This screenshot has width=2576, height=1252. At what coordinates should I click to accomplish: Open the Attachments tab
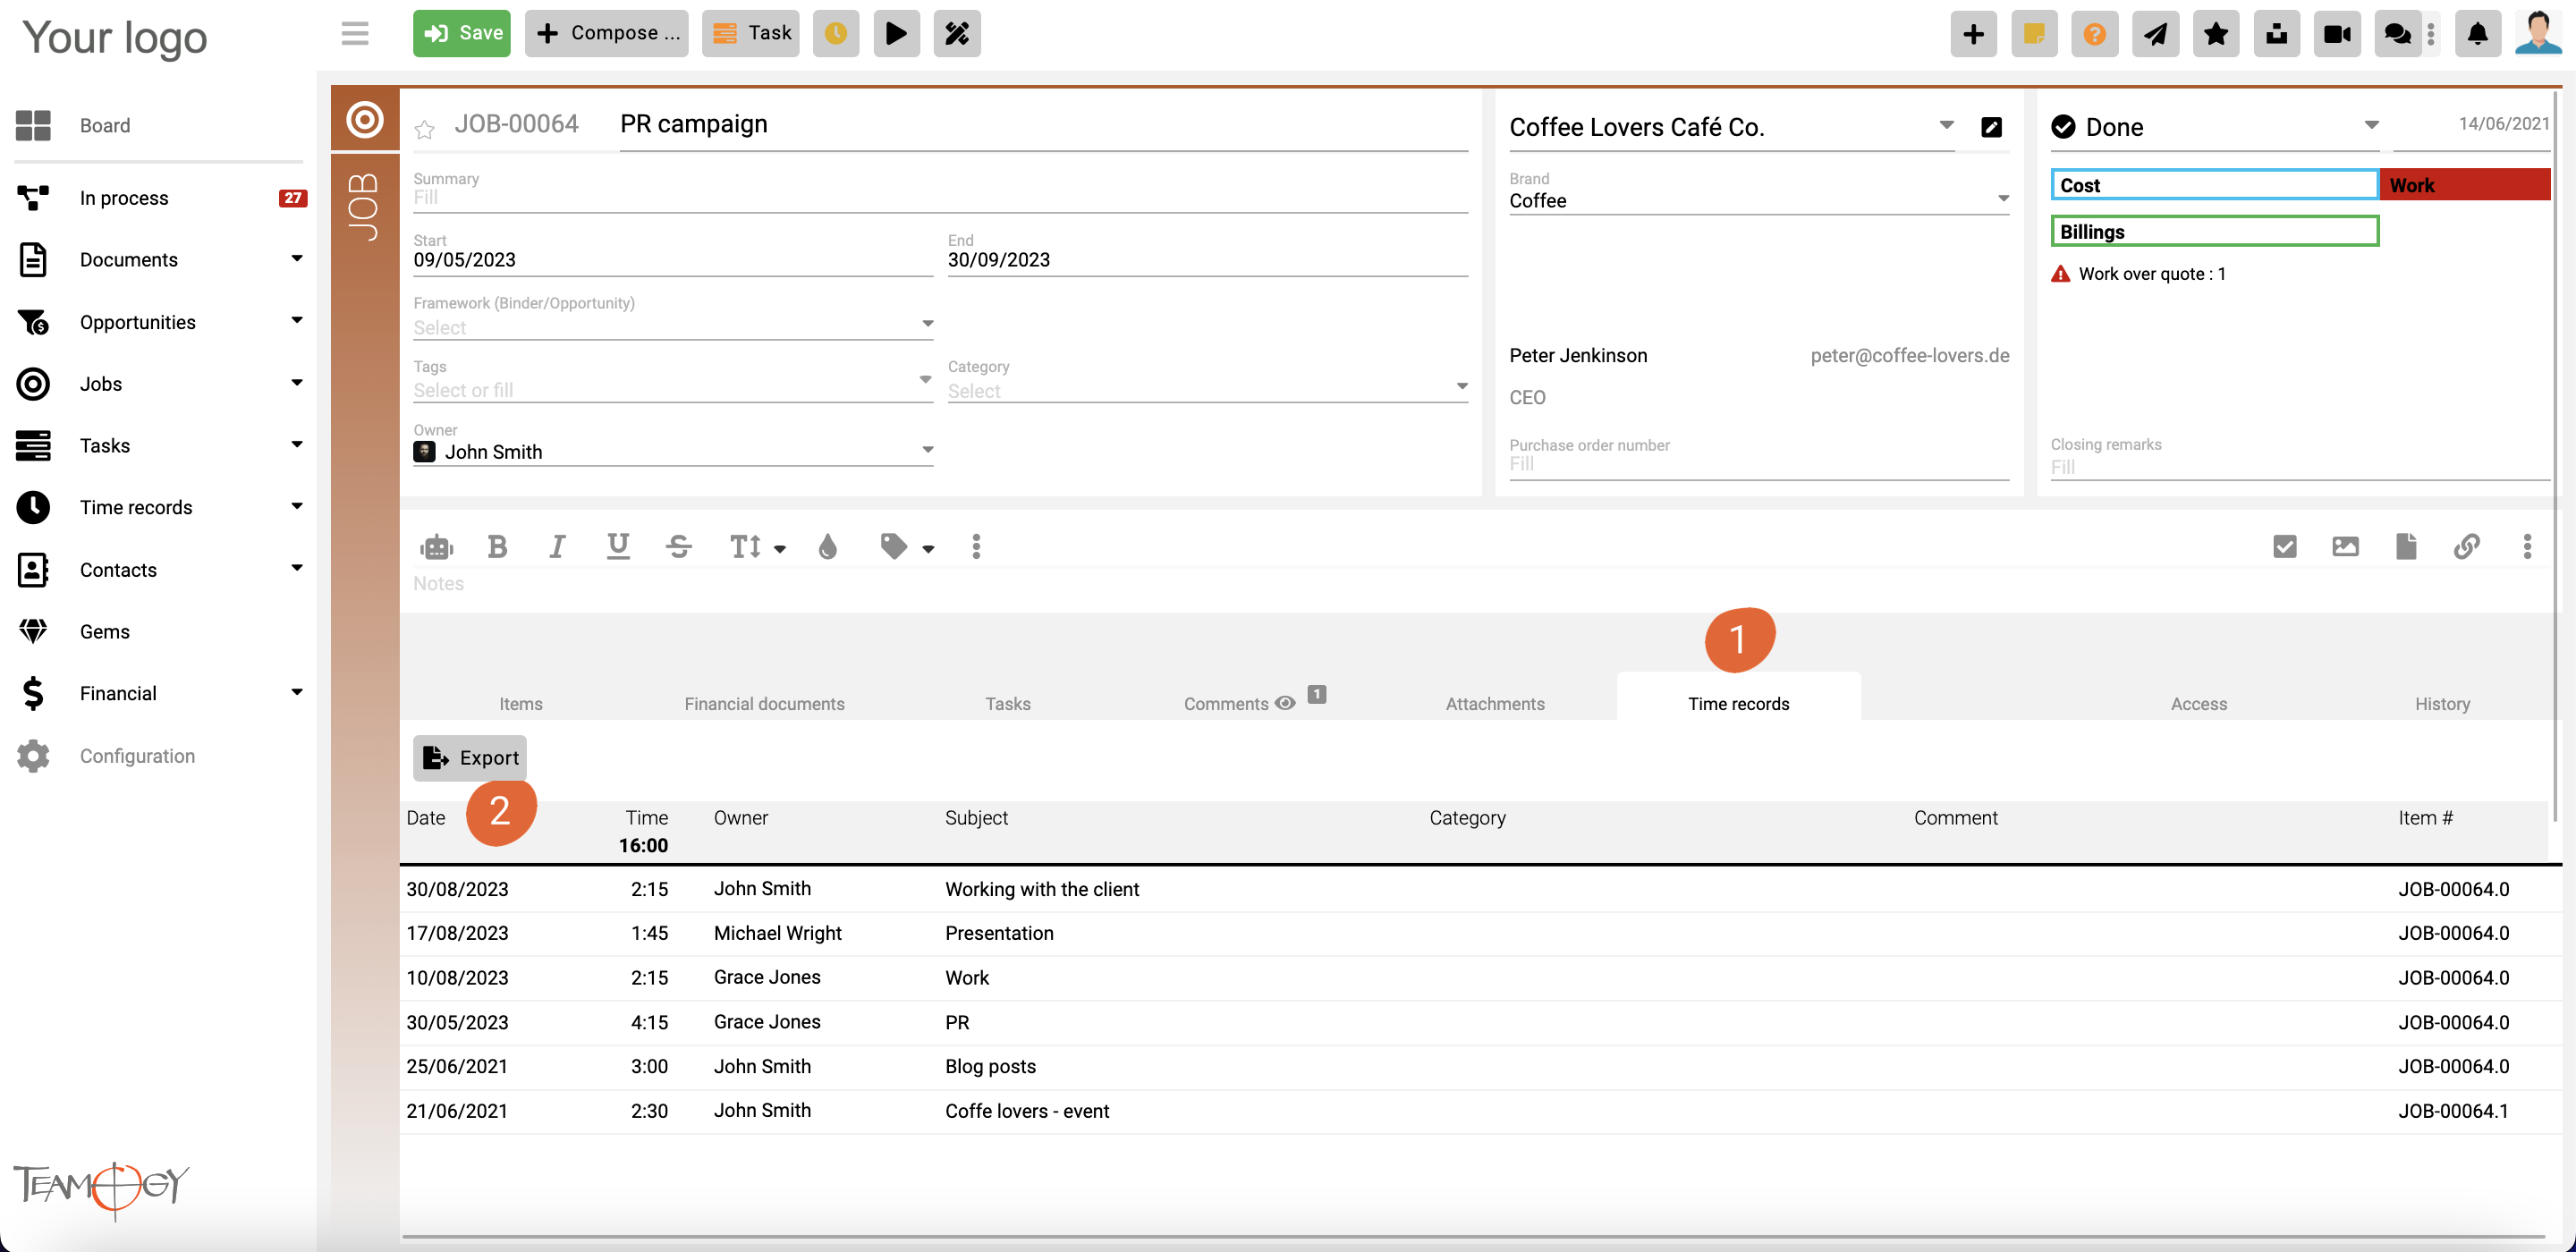pyautogui.click(x=1494, y=704)
